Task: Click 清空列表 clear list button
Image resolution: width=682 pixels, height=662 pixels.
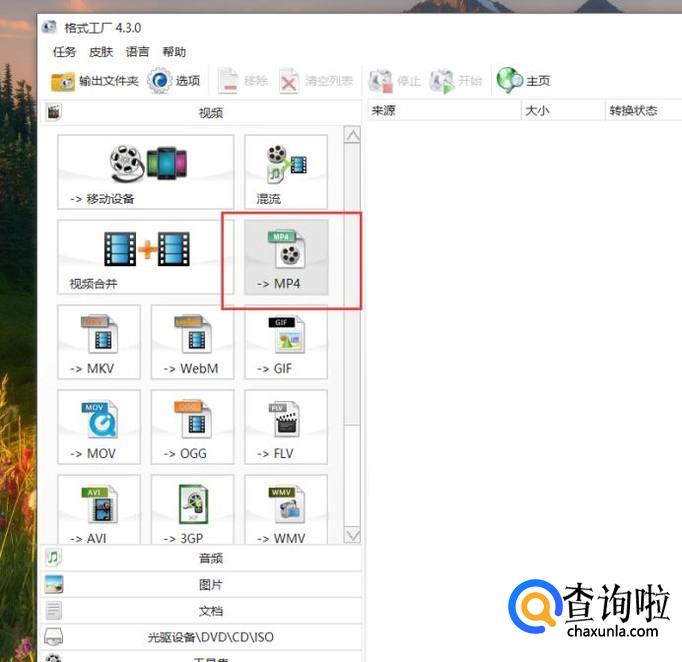Action: tap(316, 81)
